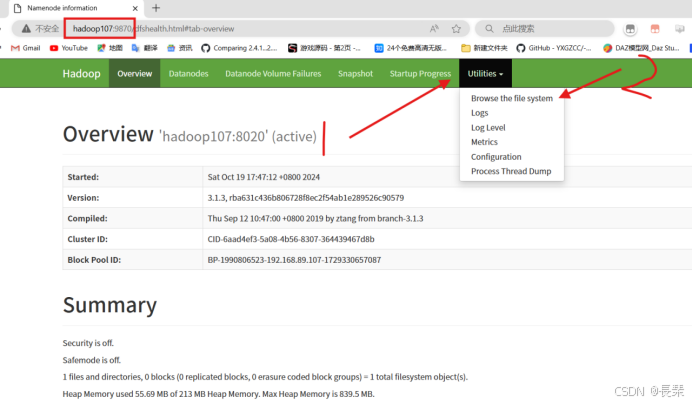The image size is (692, 405).
Task: Open the 新建文件夹 bookmark folder
Action: click(x=484, y=48)
